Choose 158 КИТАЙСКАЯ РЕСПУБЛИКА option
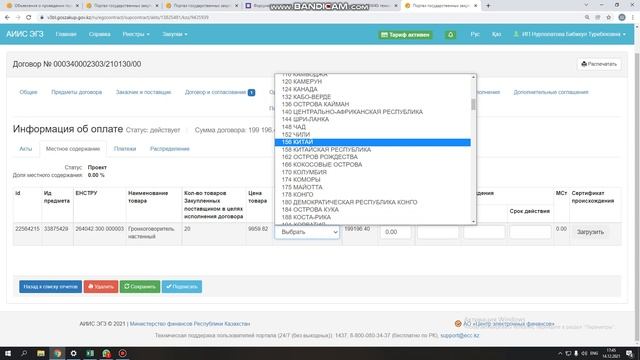The image size is (640, 360). tap(373, 150)
